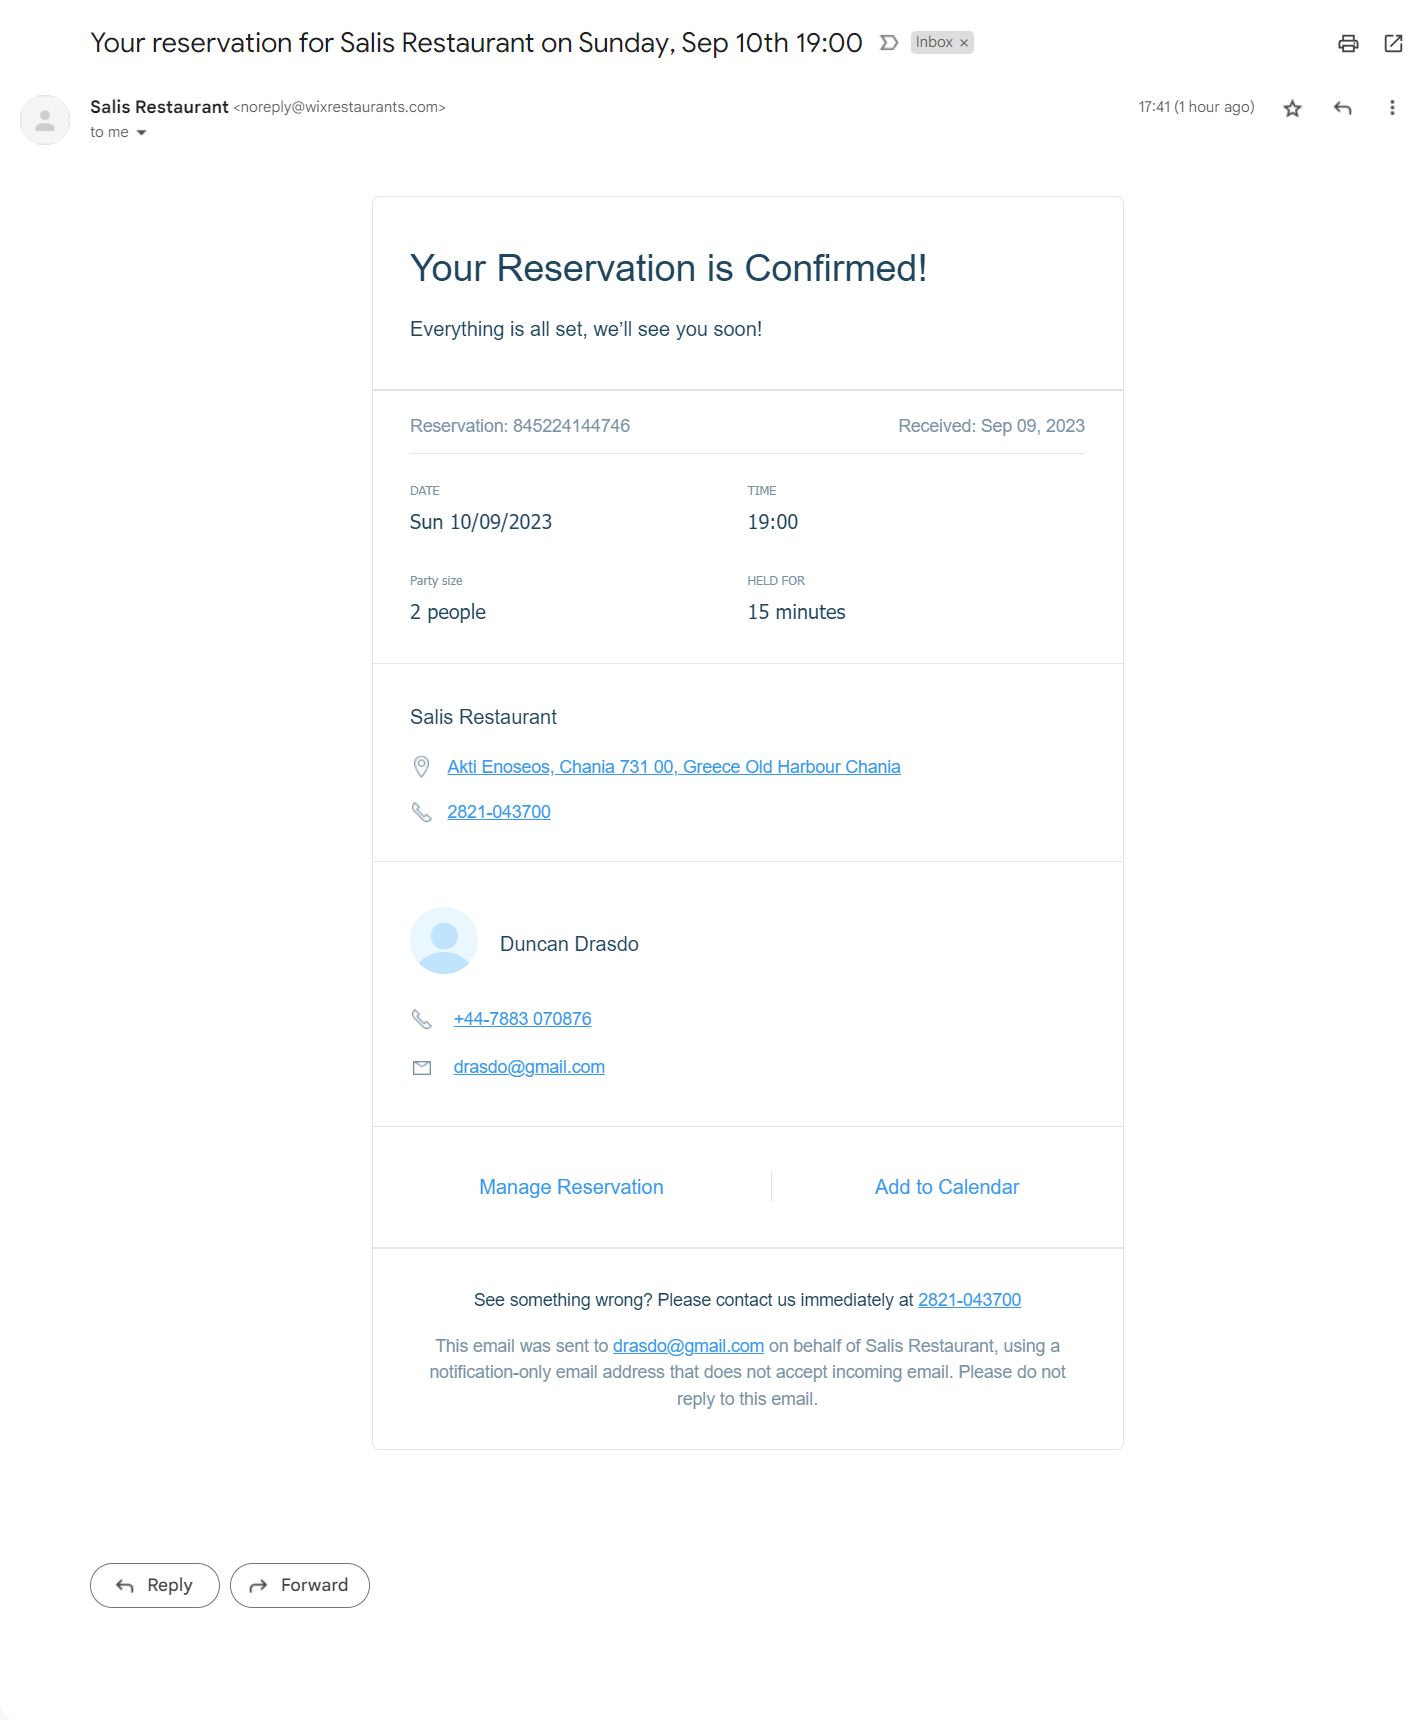Click the reply arrow icon in header

point(1342,108)
